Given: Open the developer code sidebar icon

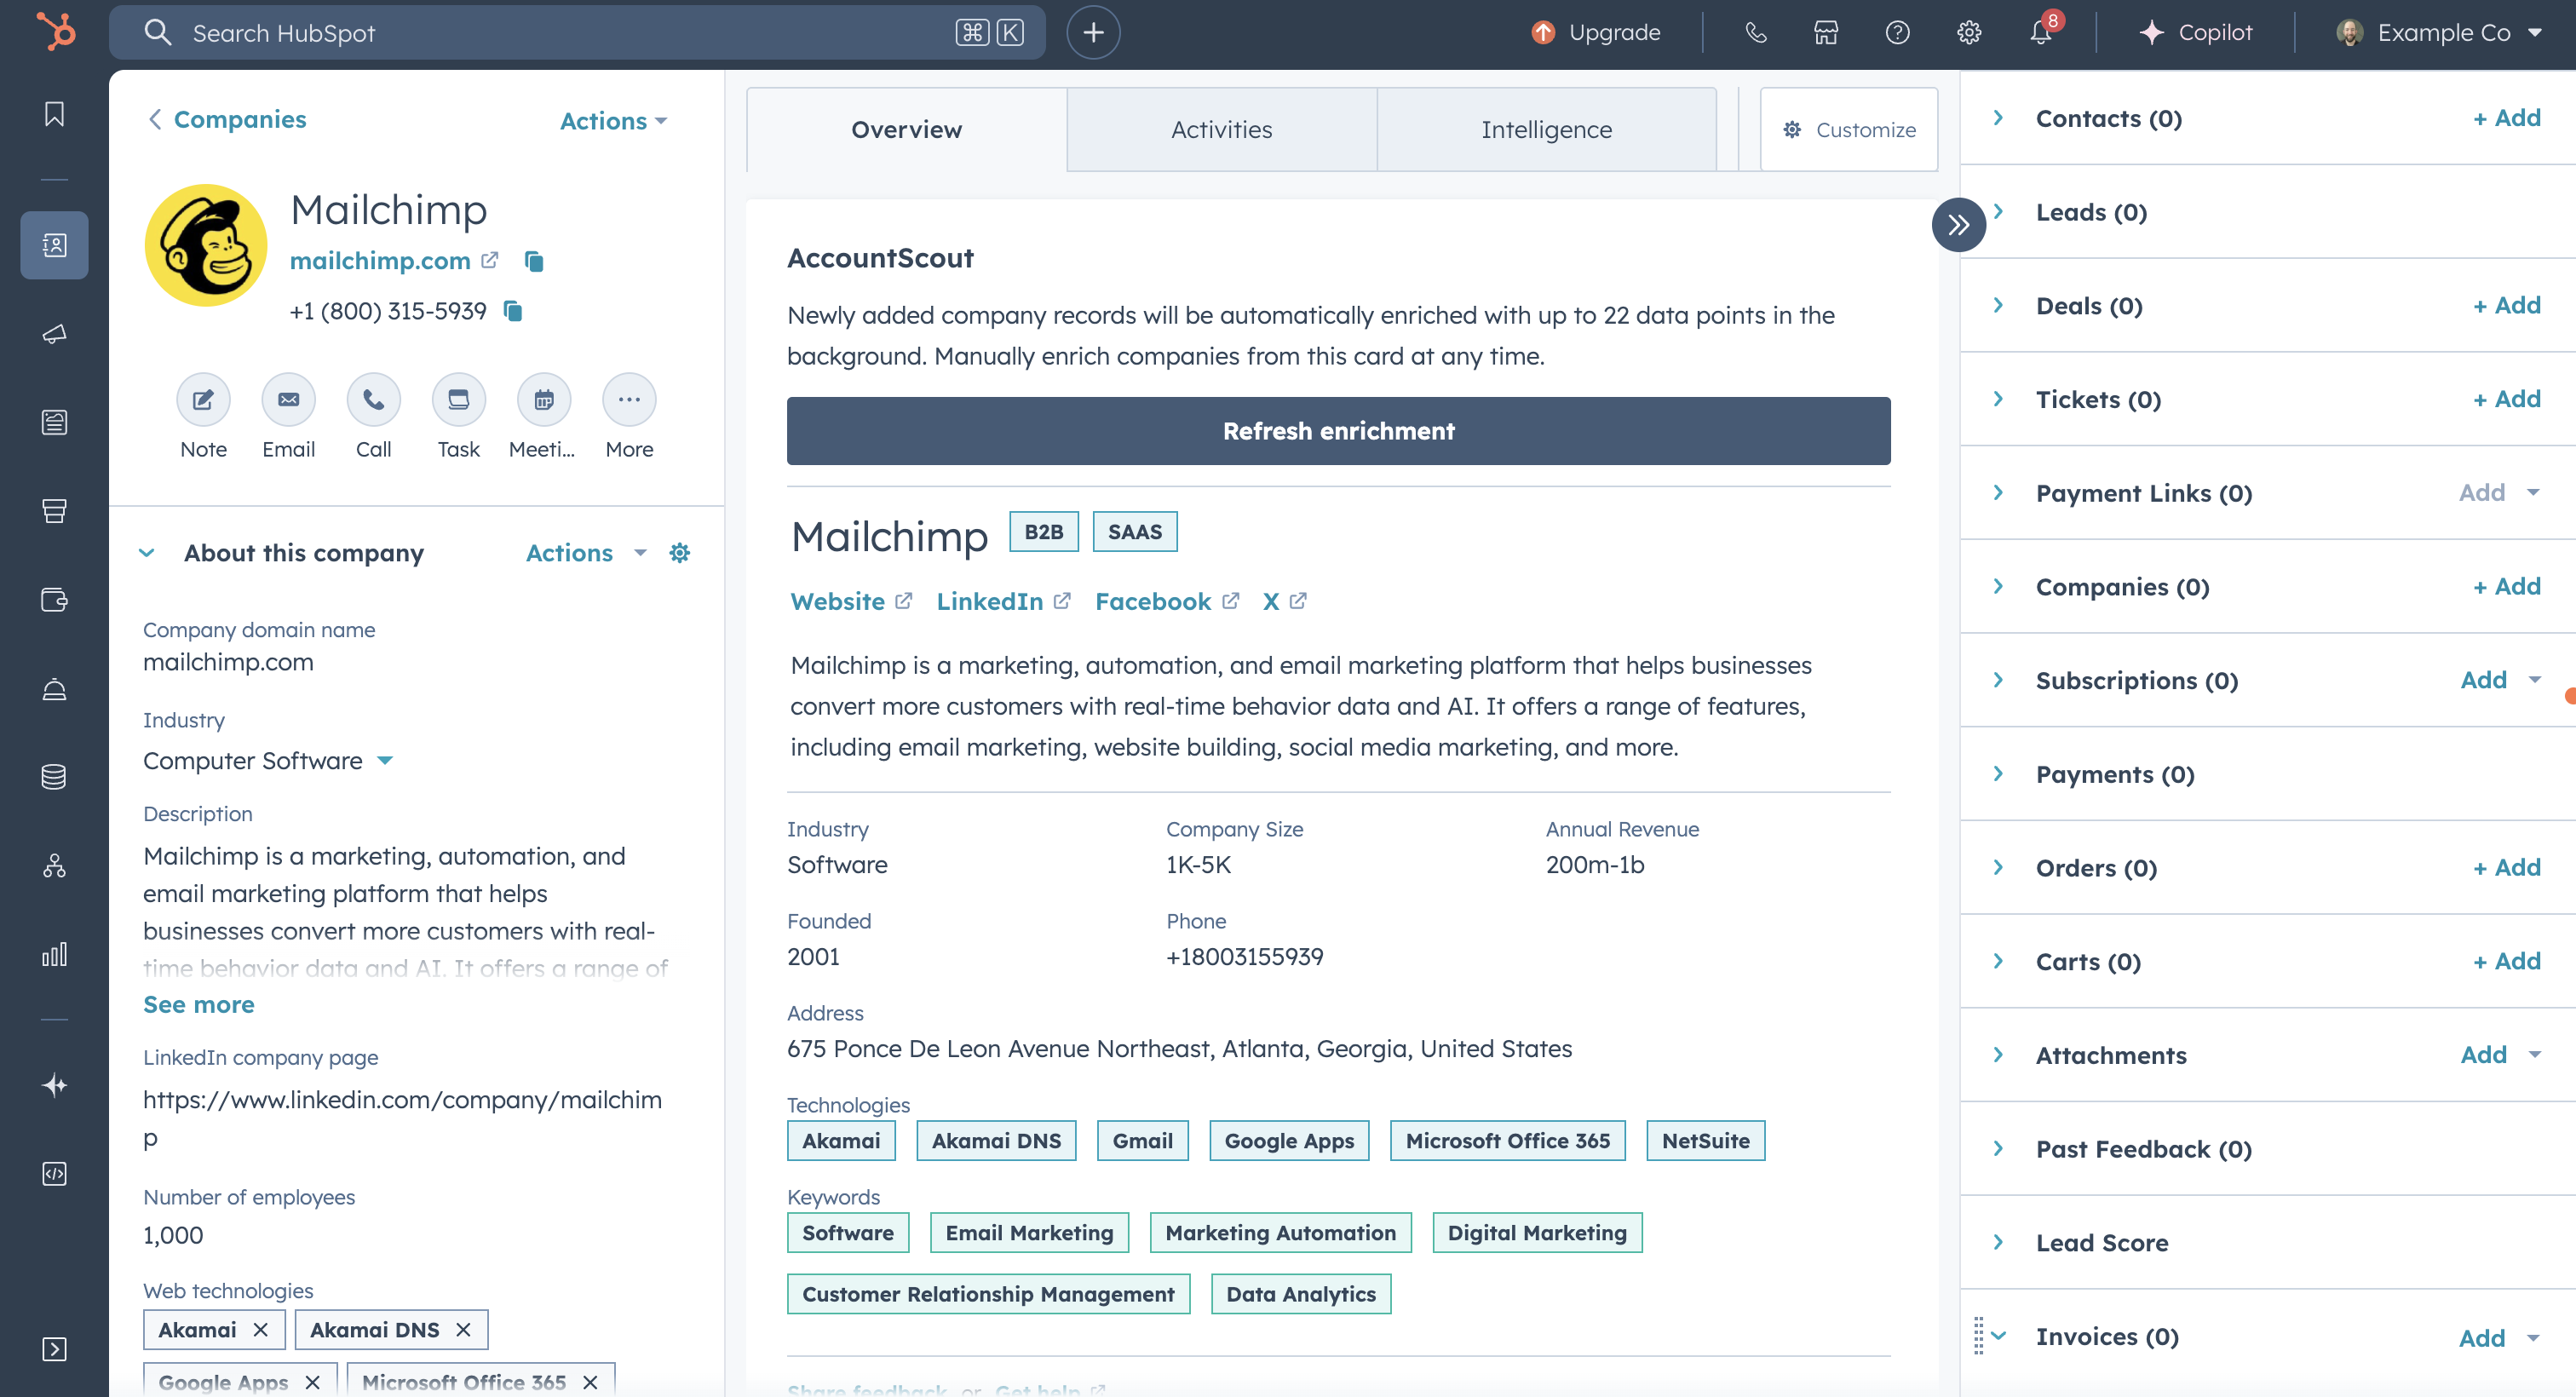Looking at the screenshot, I should tap(54, 1173).
